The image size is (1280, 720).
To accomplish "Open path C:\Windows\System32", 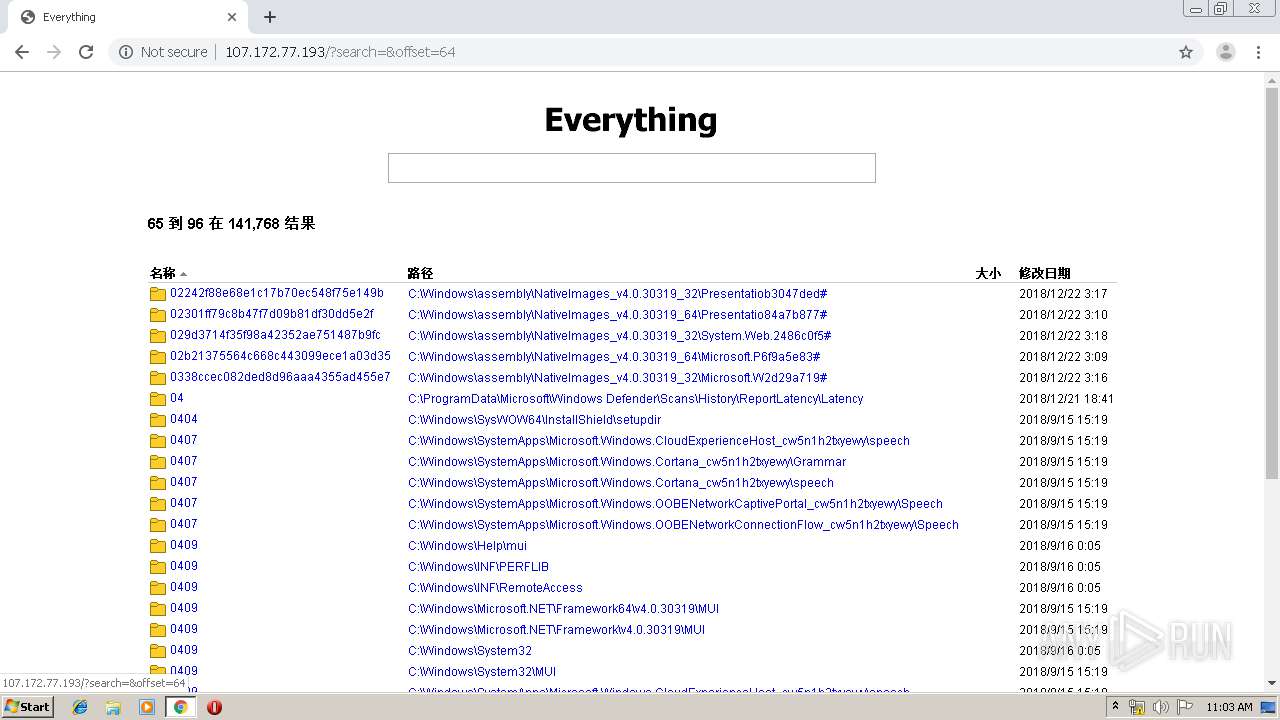I will (470, 651).
